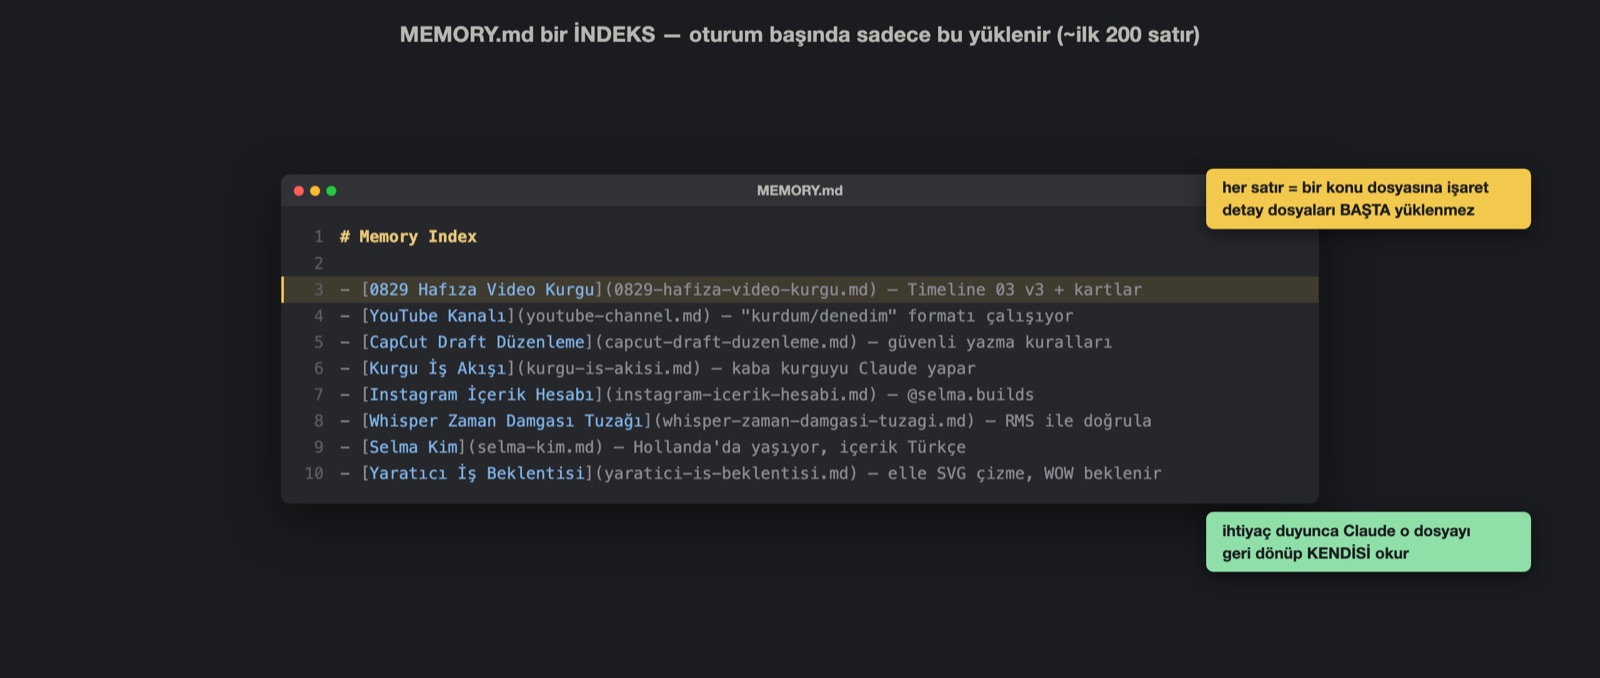Click the green maximize dot of MEMORY.md window
Screen dimensions: 1600x678
click(x=331, y=191)
